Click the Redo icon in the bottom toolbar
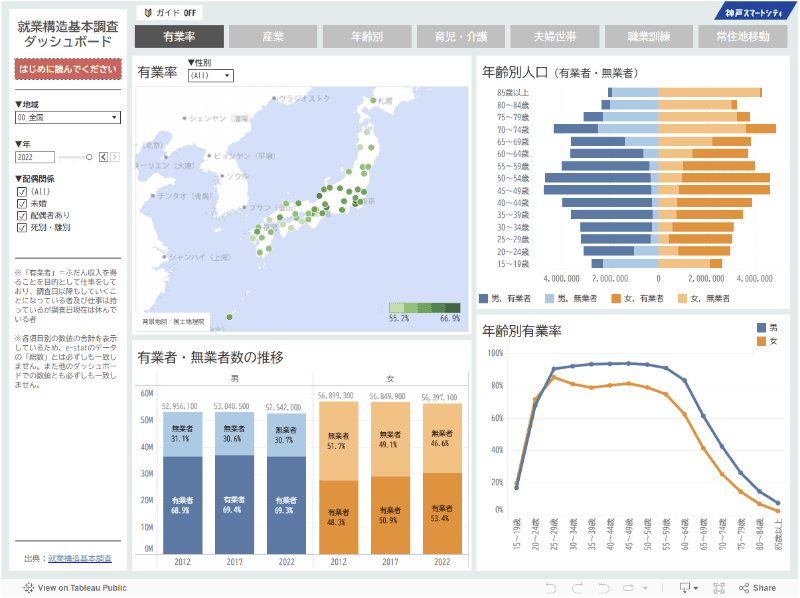Viewport: 800px width, 598px height. 578,588
